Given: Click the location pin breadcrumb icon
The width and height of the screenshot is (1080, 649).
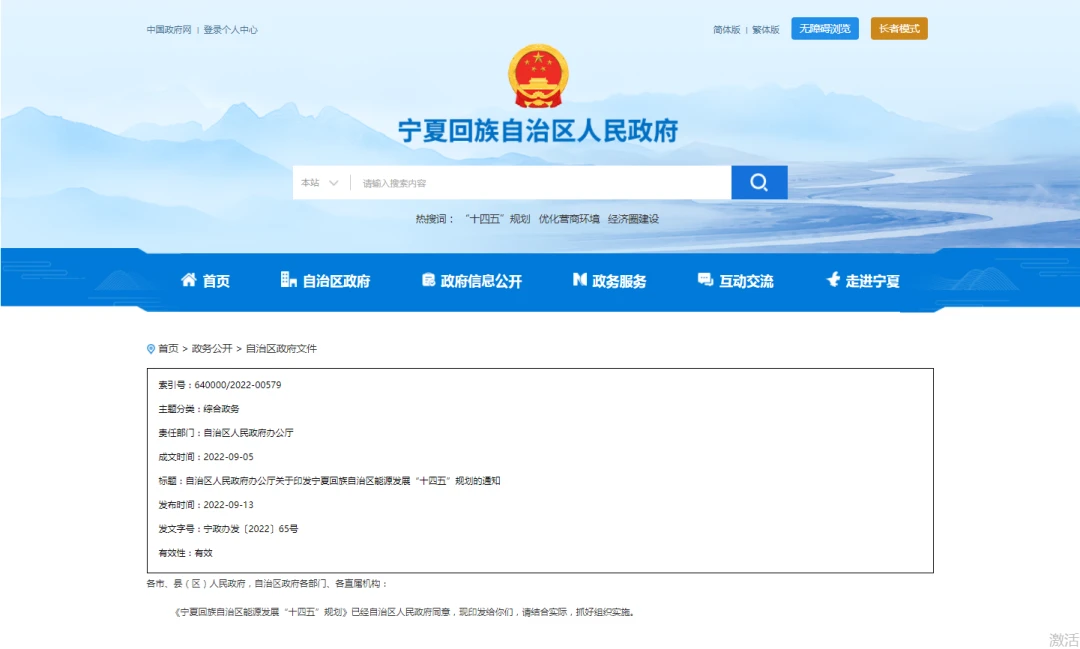Looking at the screenshot, I should 151,349.
